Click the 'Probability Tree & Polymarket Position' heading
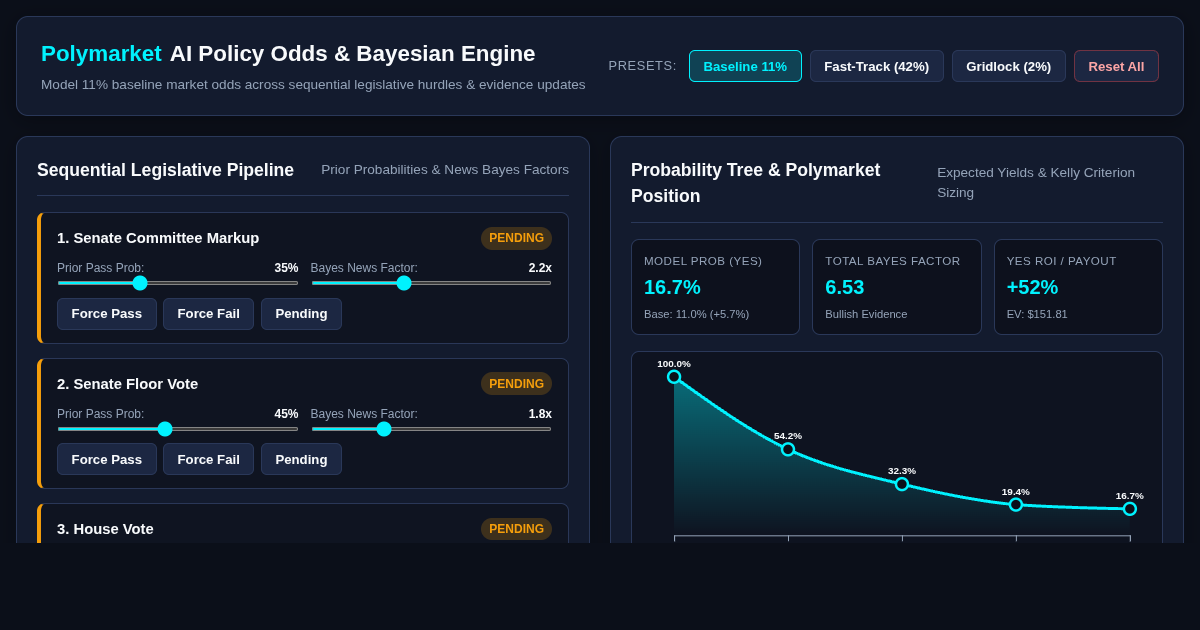Image resolution: width=1200 pixels, height=630 pixels. click(755, 183)
